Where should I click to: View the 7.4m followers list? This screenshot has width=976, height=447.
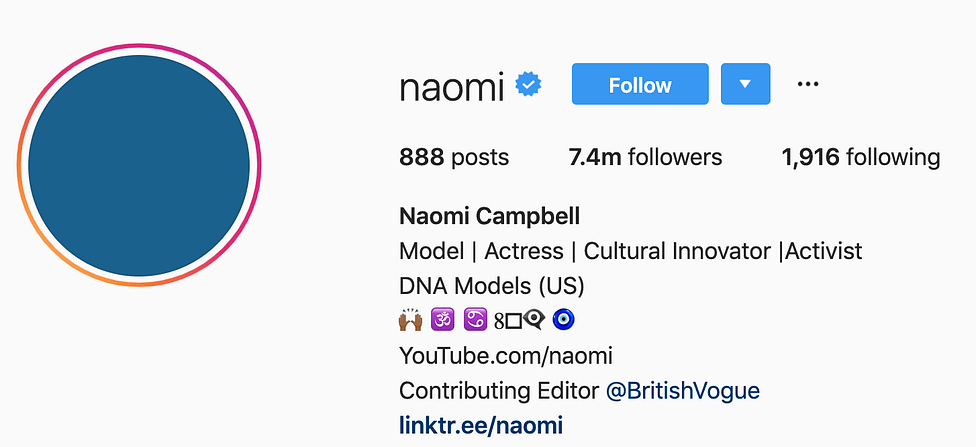click(645, 158)
